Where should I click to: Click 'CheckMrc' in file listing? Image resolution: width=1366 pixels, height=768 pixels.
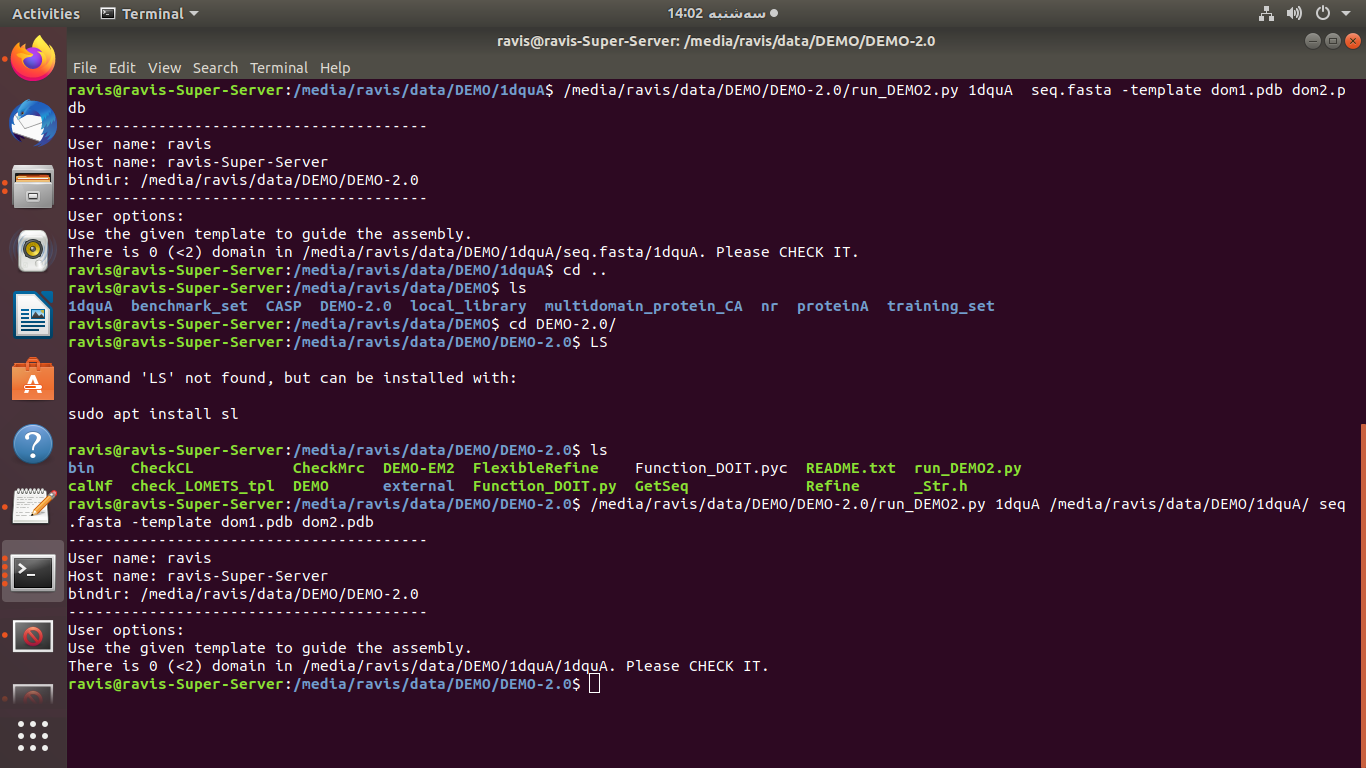pos(329,468)
